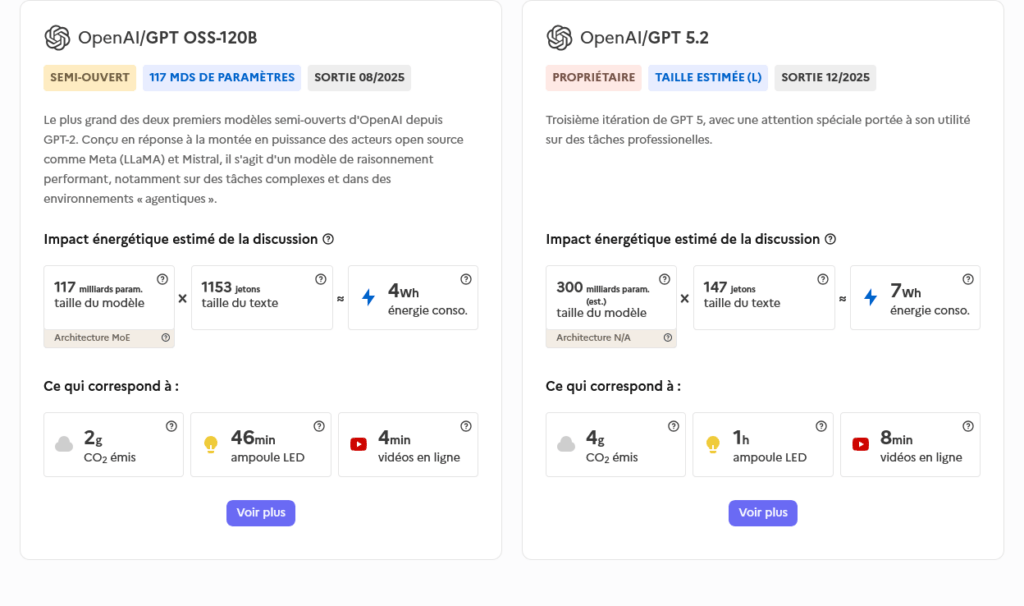The height and width of the screenshot is (606, 1024).
Task: Click the 300 milliards param. (est.) value
Action: (x=603, y=293)
